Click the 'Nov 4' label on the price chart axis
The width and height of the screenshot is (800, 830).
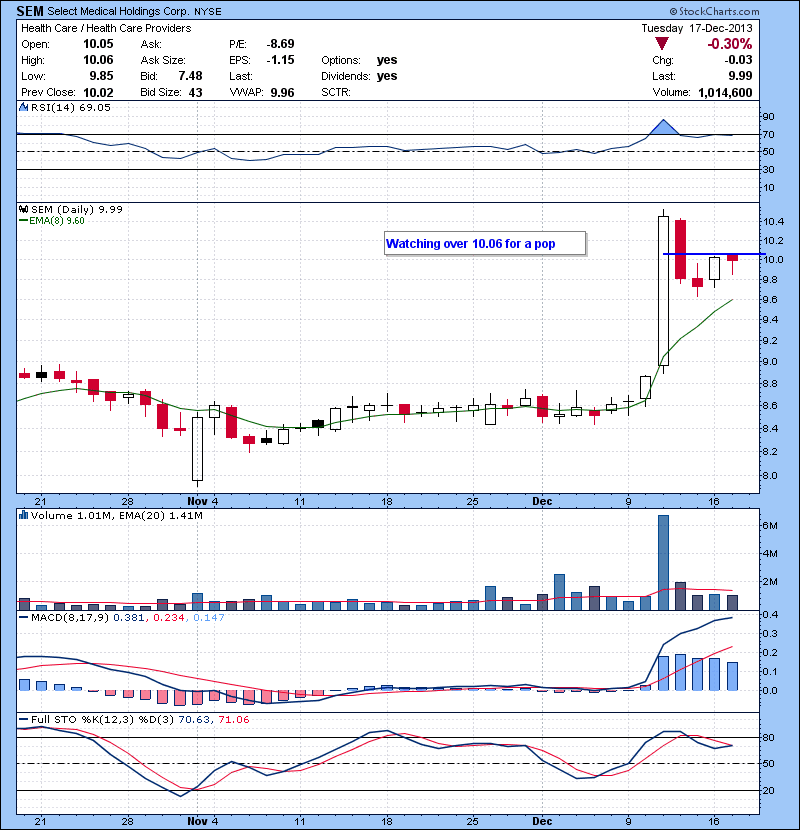click(x=203, y=501)
